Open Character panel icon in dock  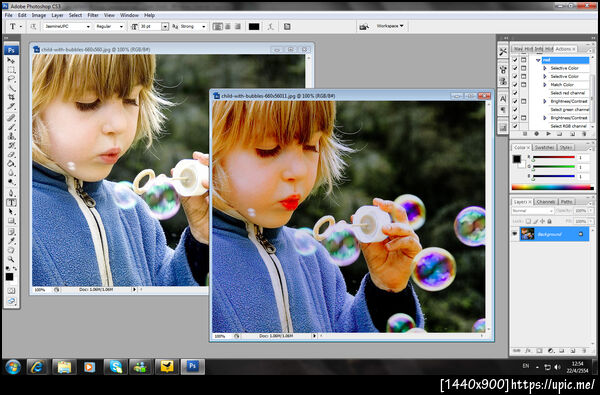coord(503,99)
